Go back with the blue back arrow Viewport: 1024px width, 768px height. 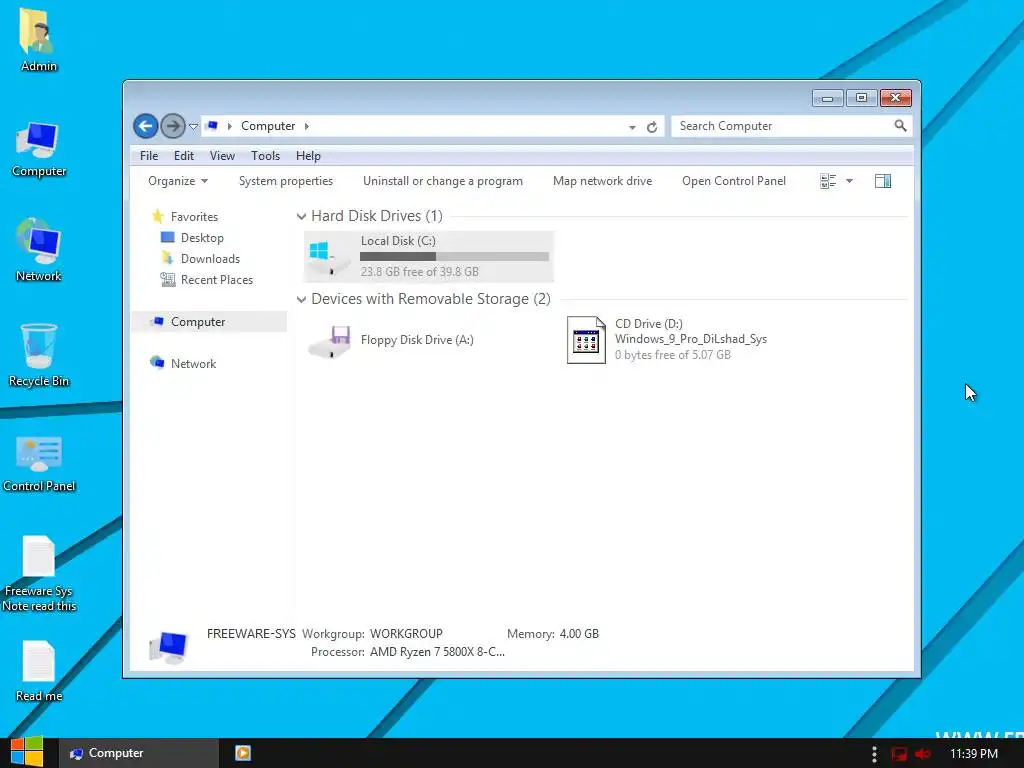pos(146,126)
